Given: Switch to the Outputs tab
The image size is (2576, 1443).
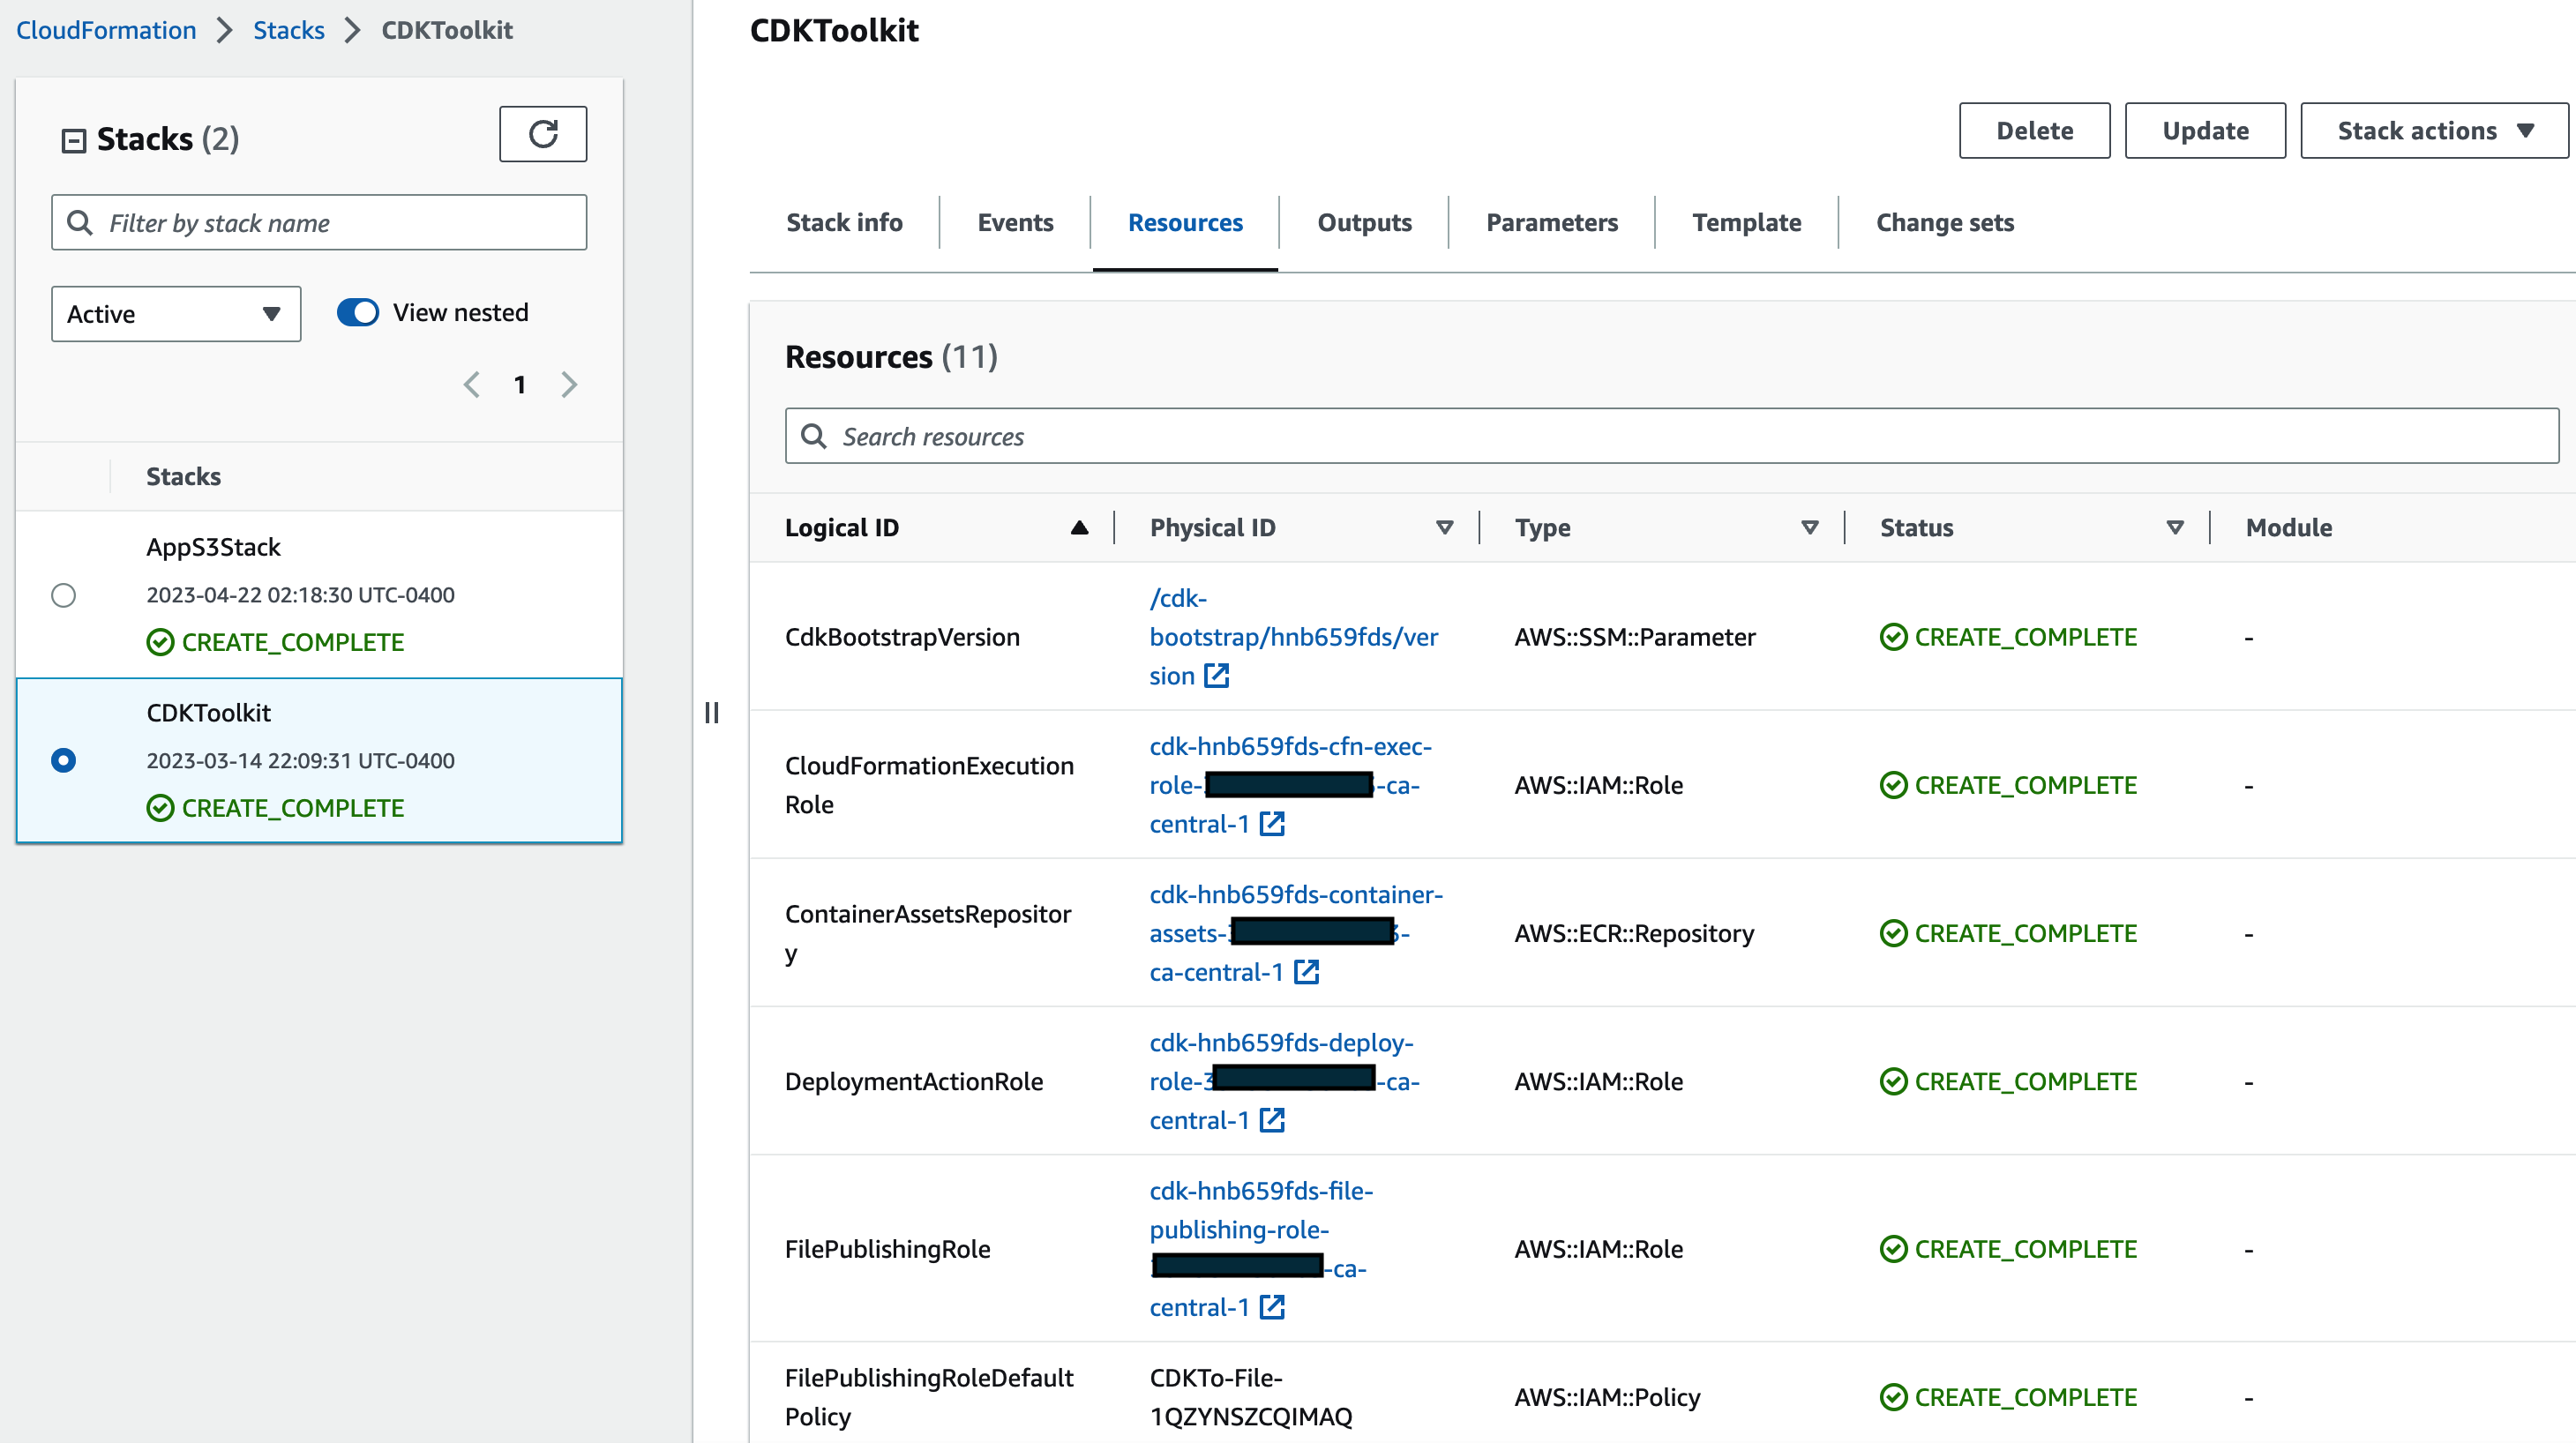Looking at the screenshot, I should point(1362,221).
